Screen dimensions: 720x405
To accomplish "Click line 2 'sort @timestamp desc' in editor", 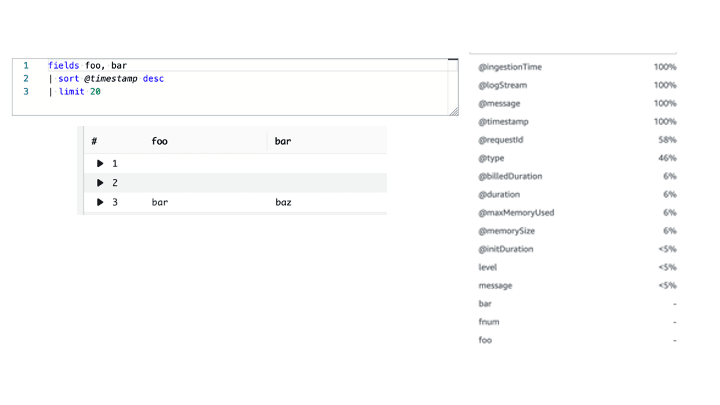I will [x=106, y=79].
